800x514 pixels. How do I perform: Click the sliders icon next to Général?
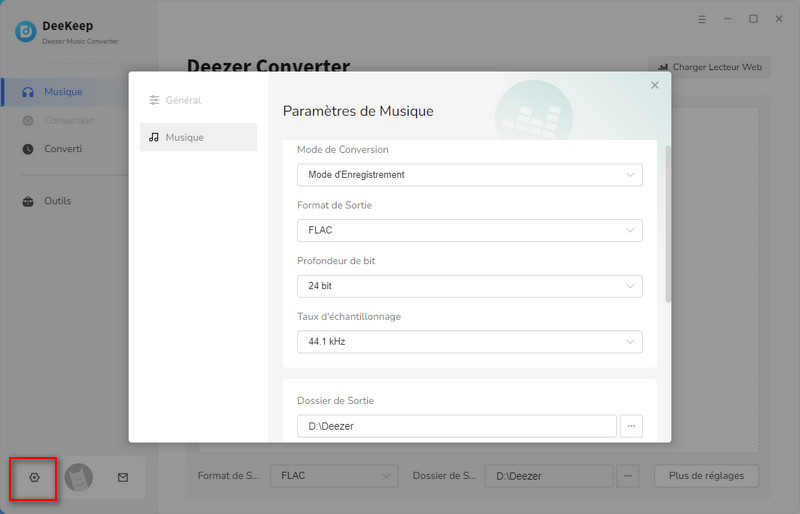[x=154, y=100]
